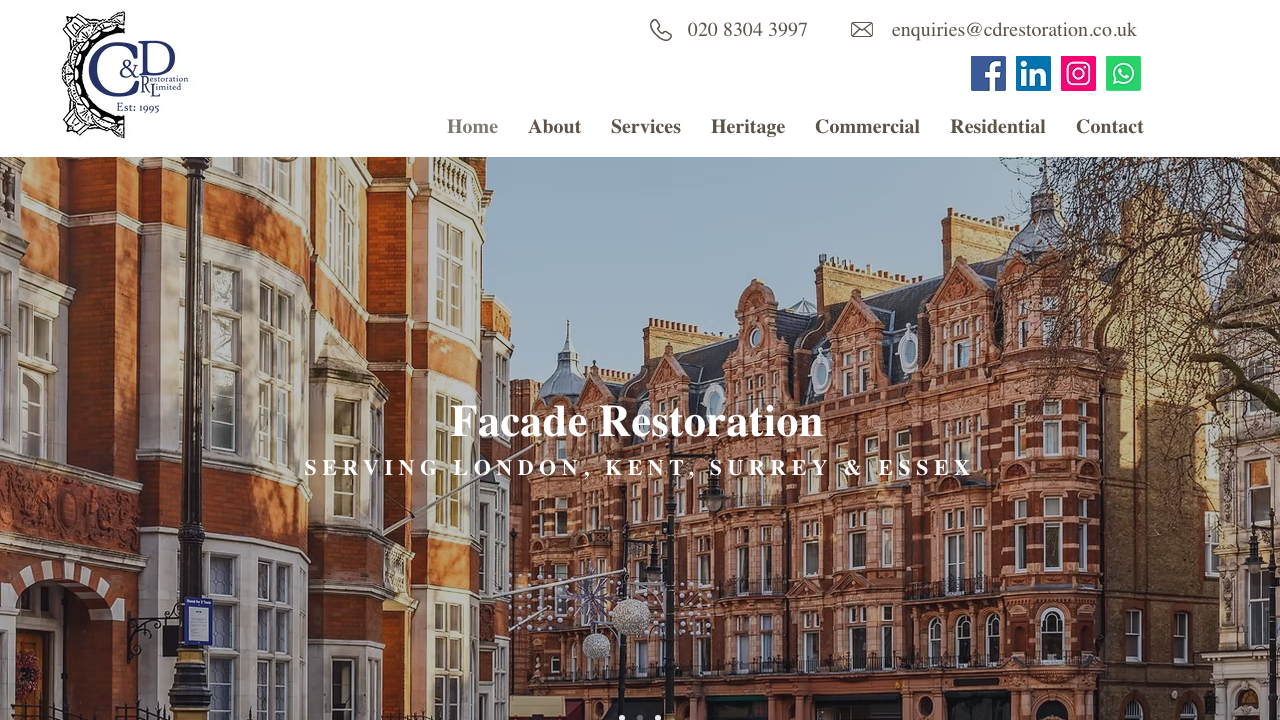Open the LinkedIn page icon
The width and height of the screenshot is (1280, 720).
(1033, 72)
